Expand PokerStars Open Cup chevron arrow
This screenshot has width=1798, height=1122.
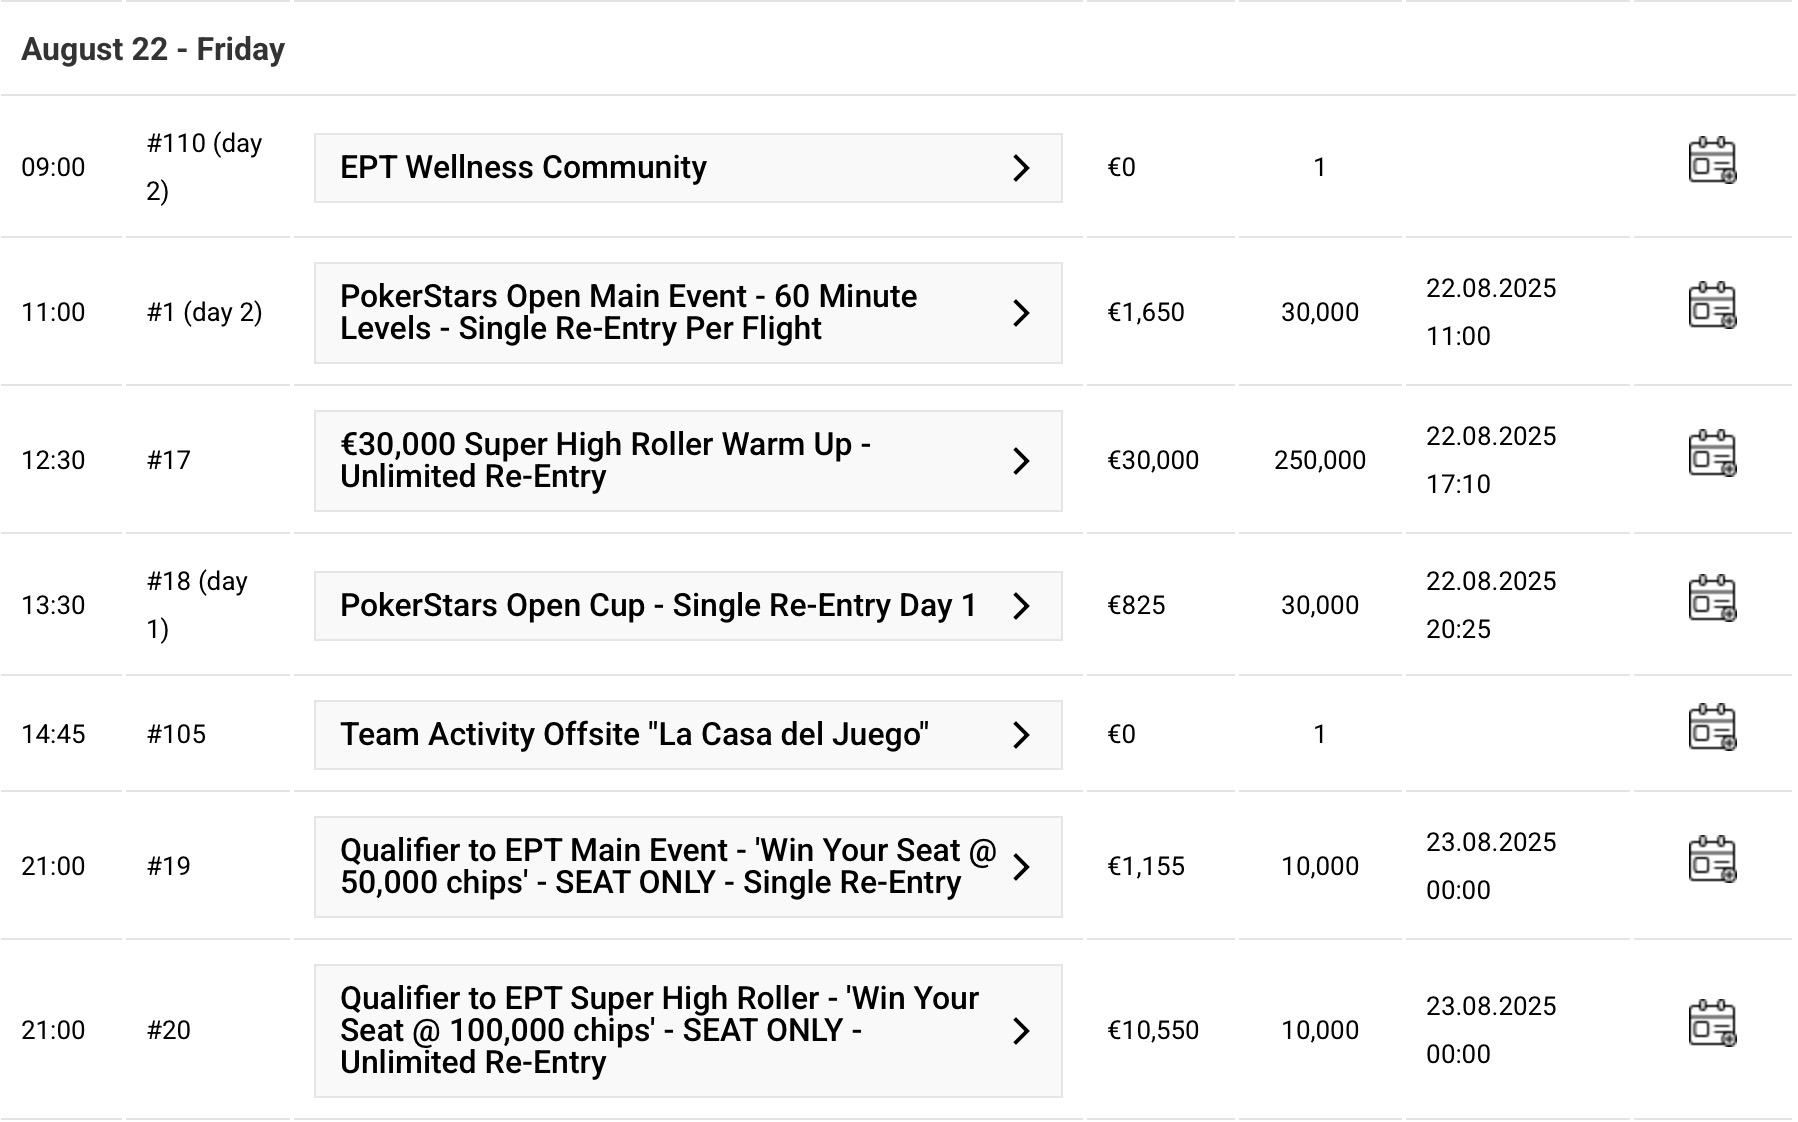[1021, 606]
